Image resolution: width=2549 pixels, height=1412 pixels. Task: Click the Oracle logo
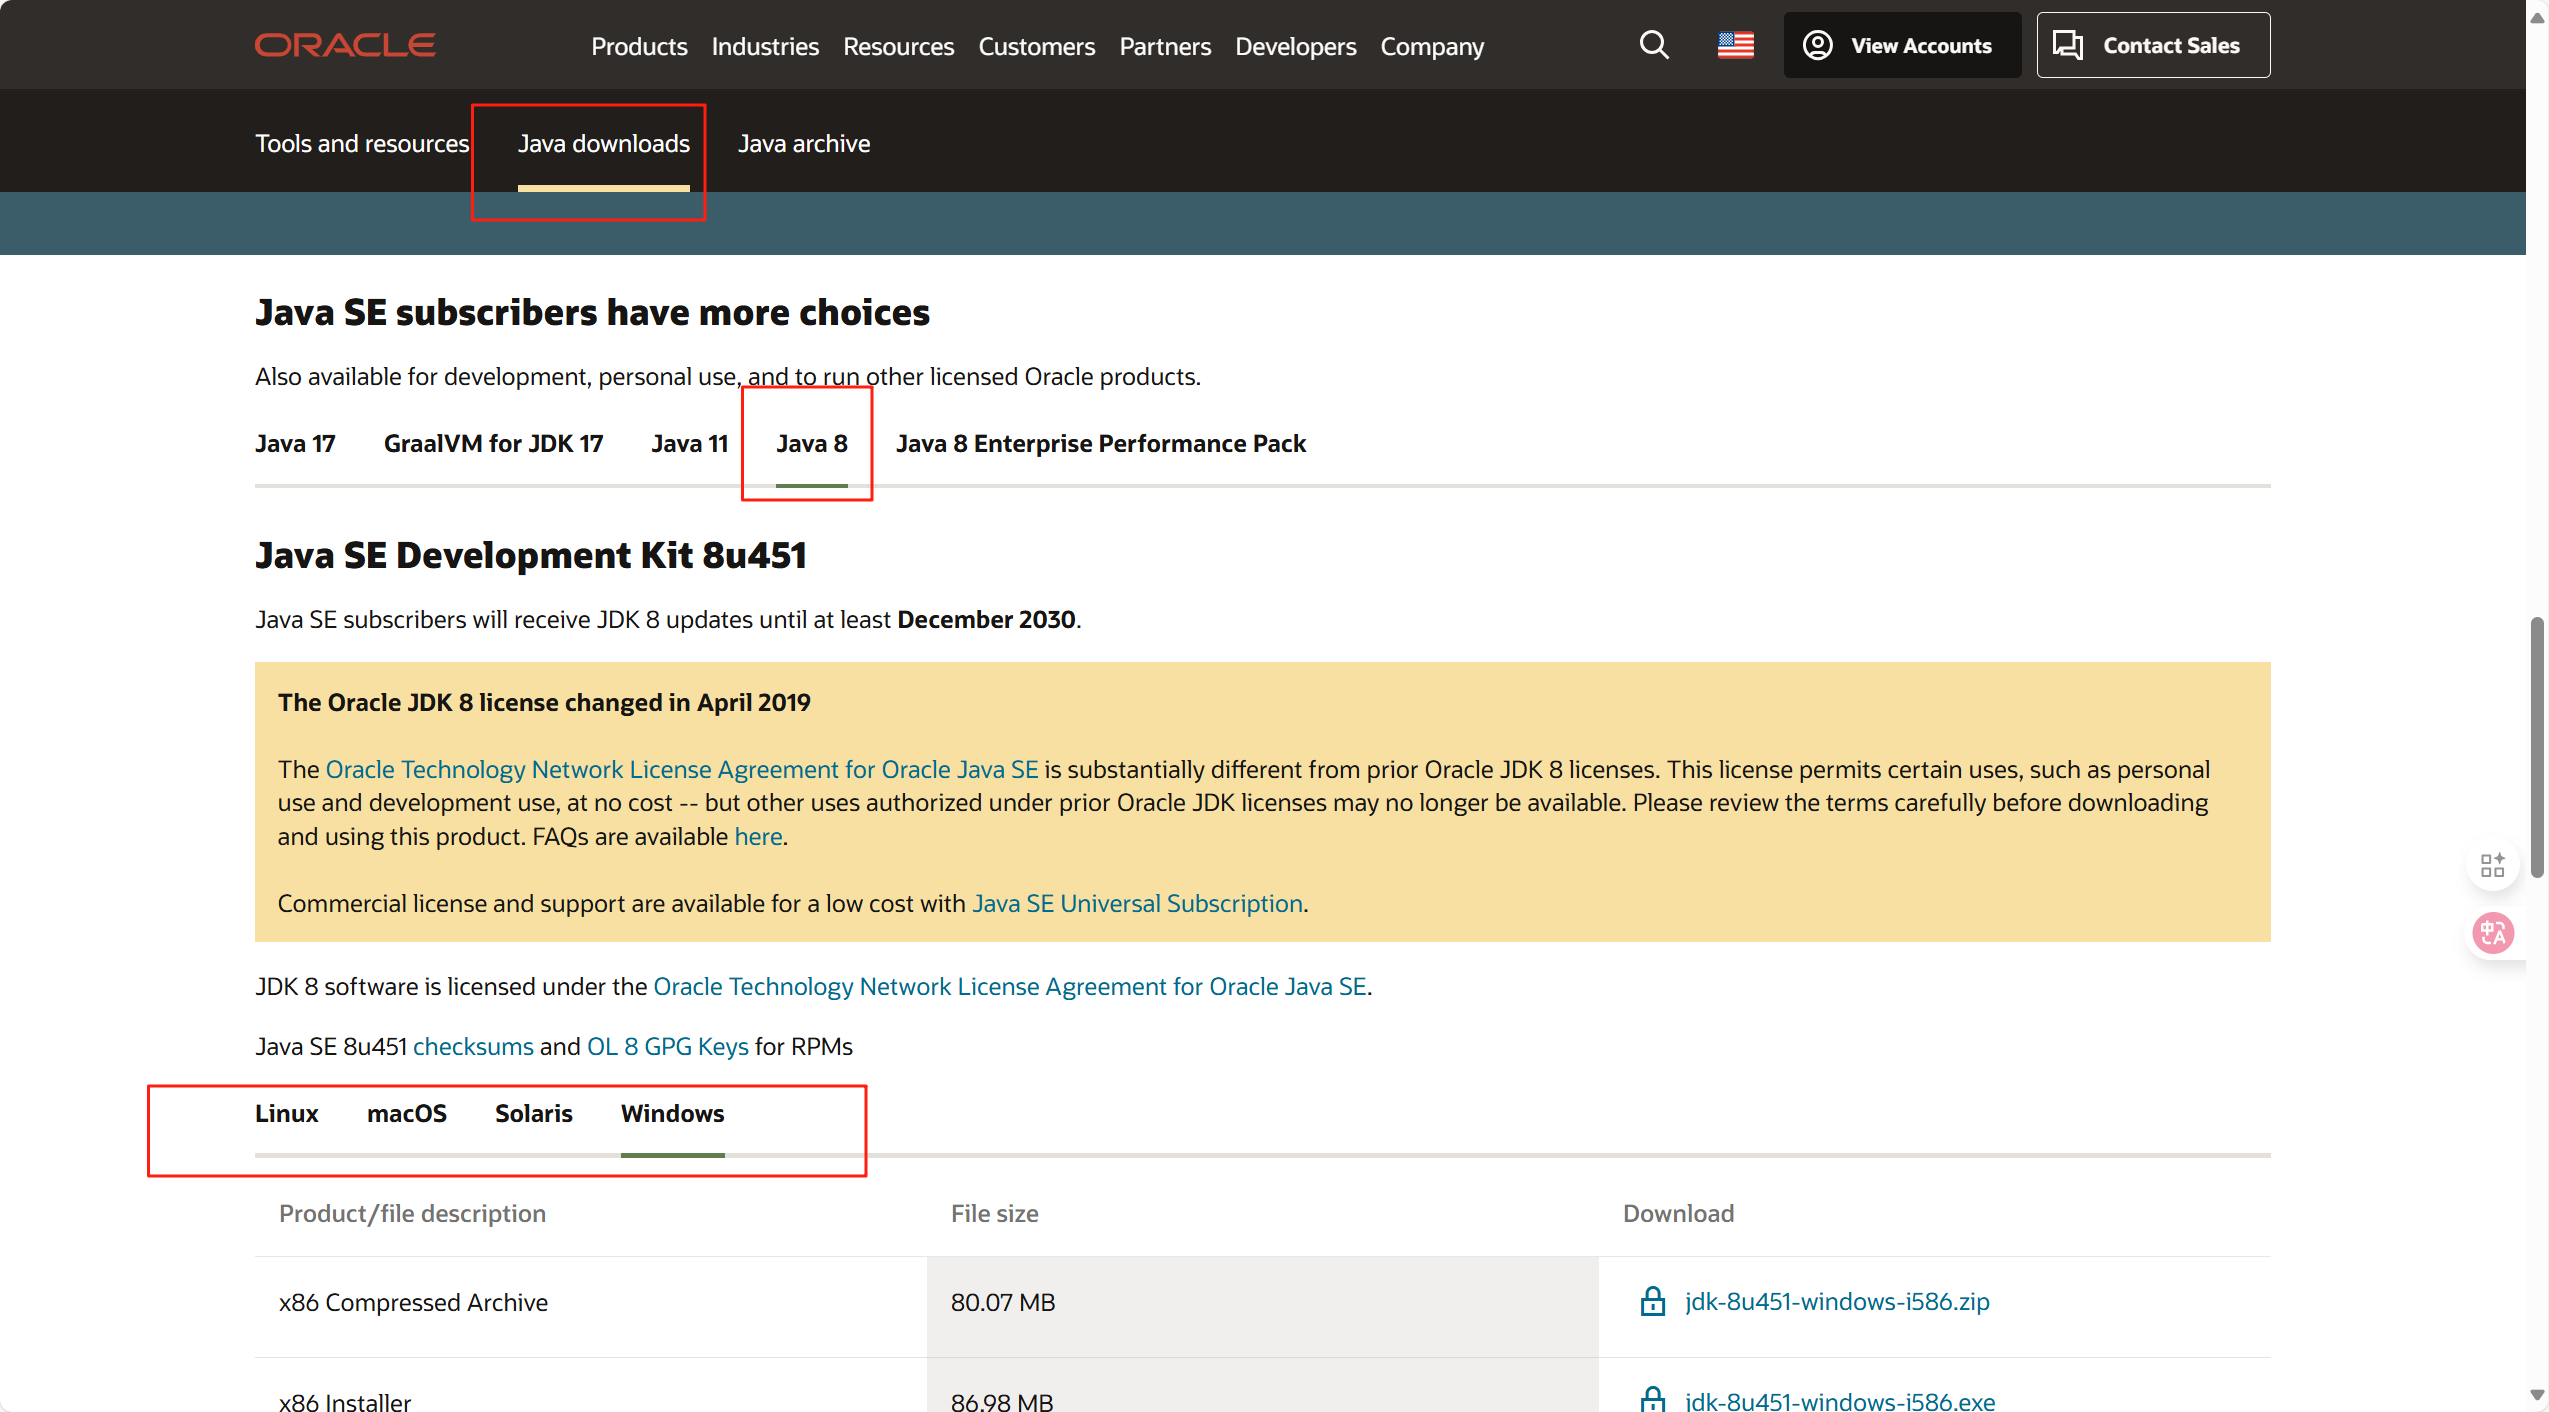coord(344,44)
